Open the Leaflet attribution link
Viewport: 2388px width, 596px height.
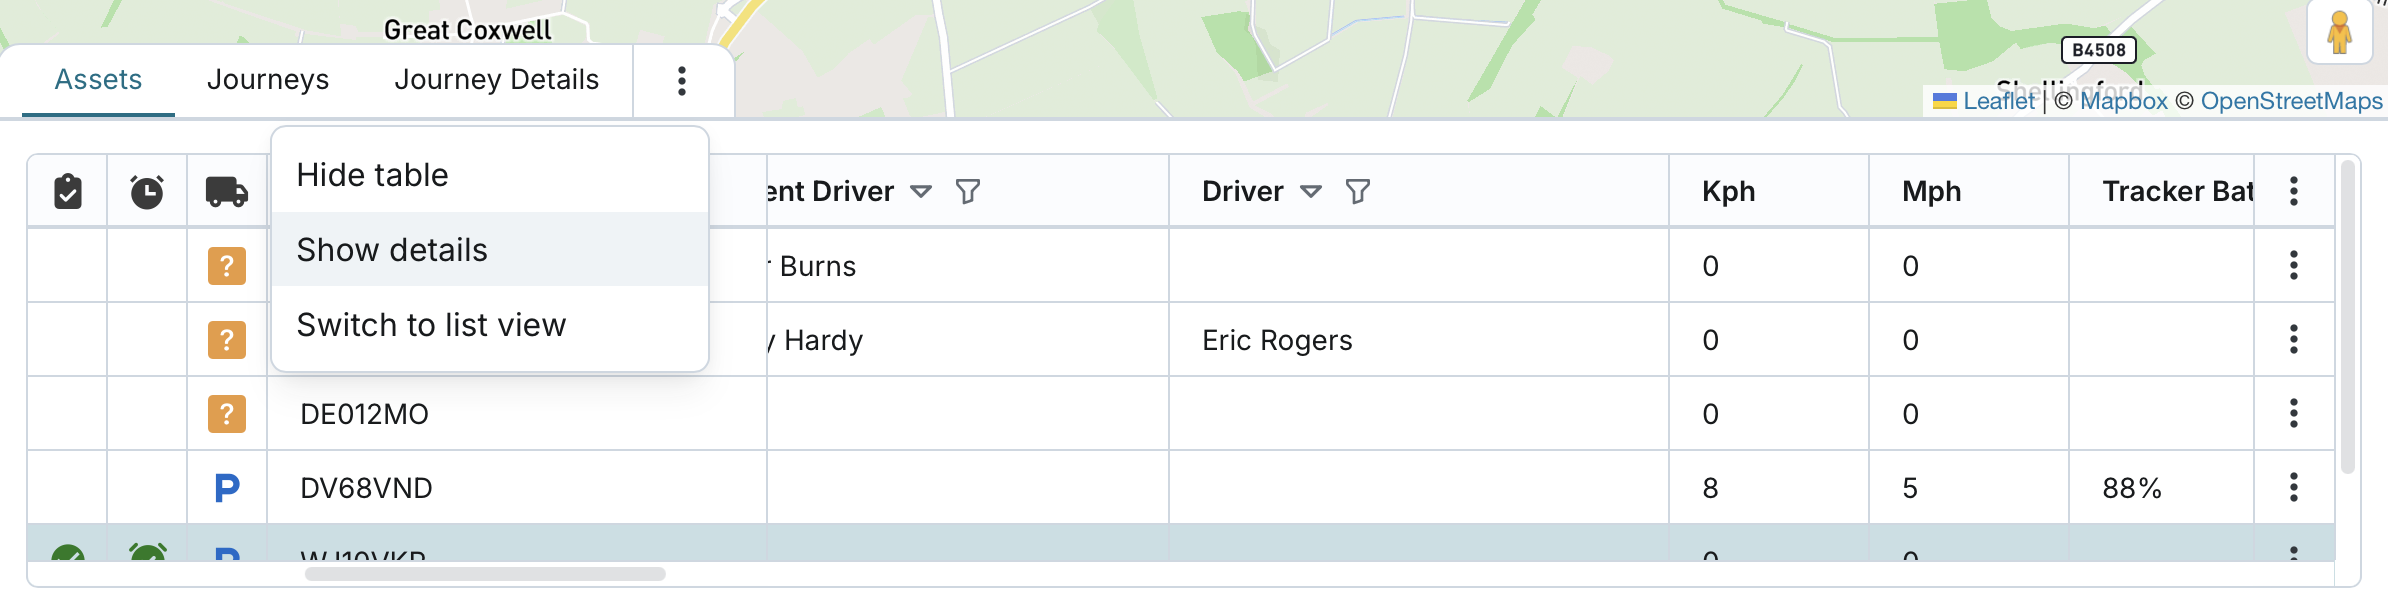[1997, 101]
